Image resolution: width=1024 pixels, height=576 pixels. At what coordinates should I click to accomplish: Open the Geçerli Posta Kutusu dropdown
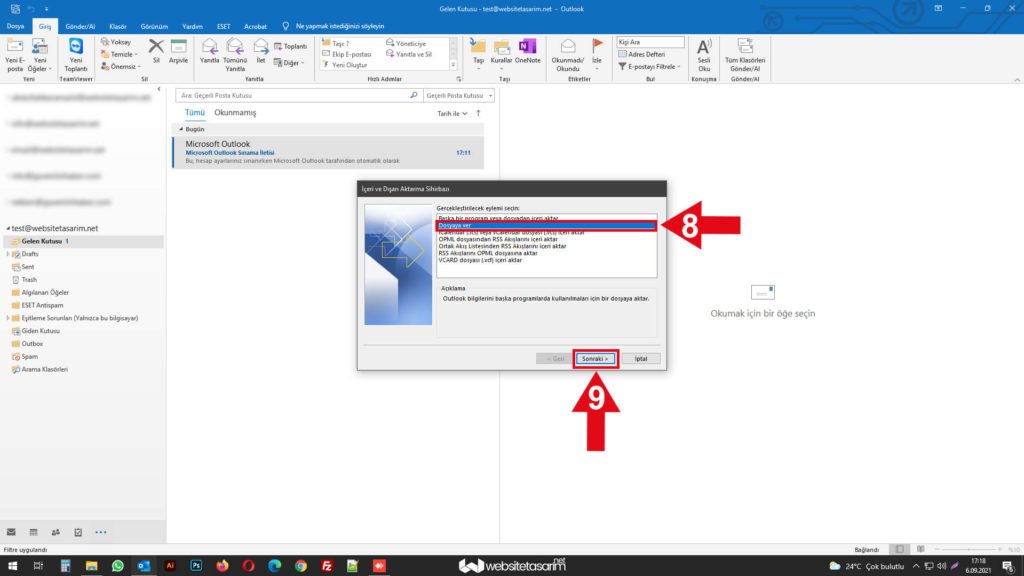click(x=458, y=95)
